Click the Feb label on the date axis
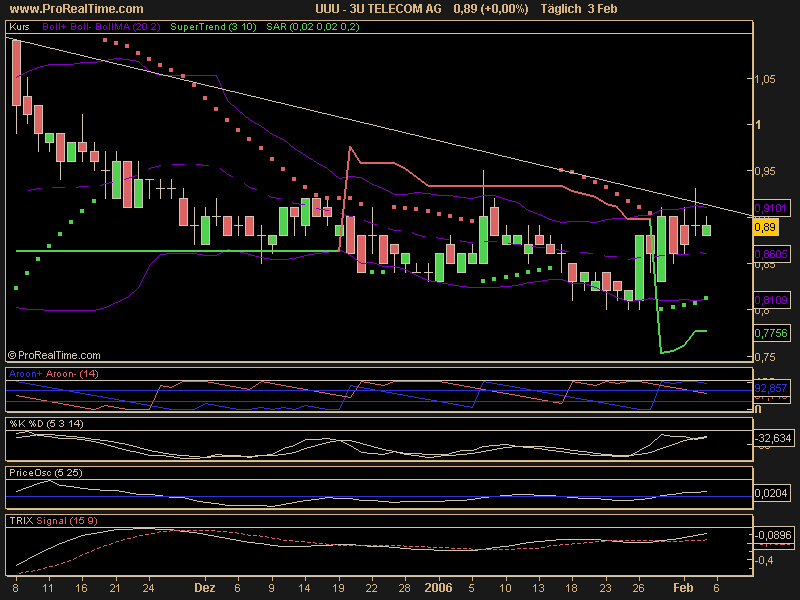Viewport: 800px width, 600px height. [683, 588]
